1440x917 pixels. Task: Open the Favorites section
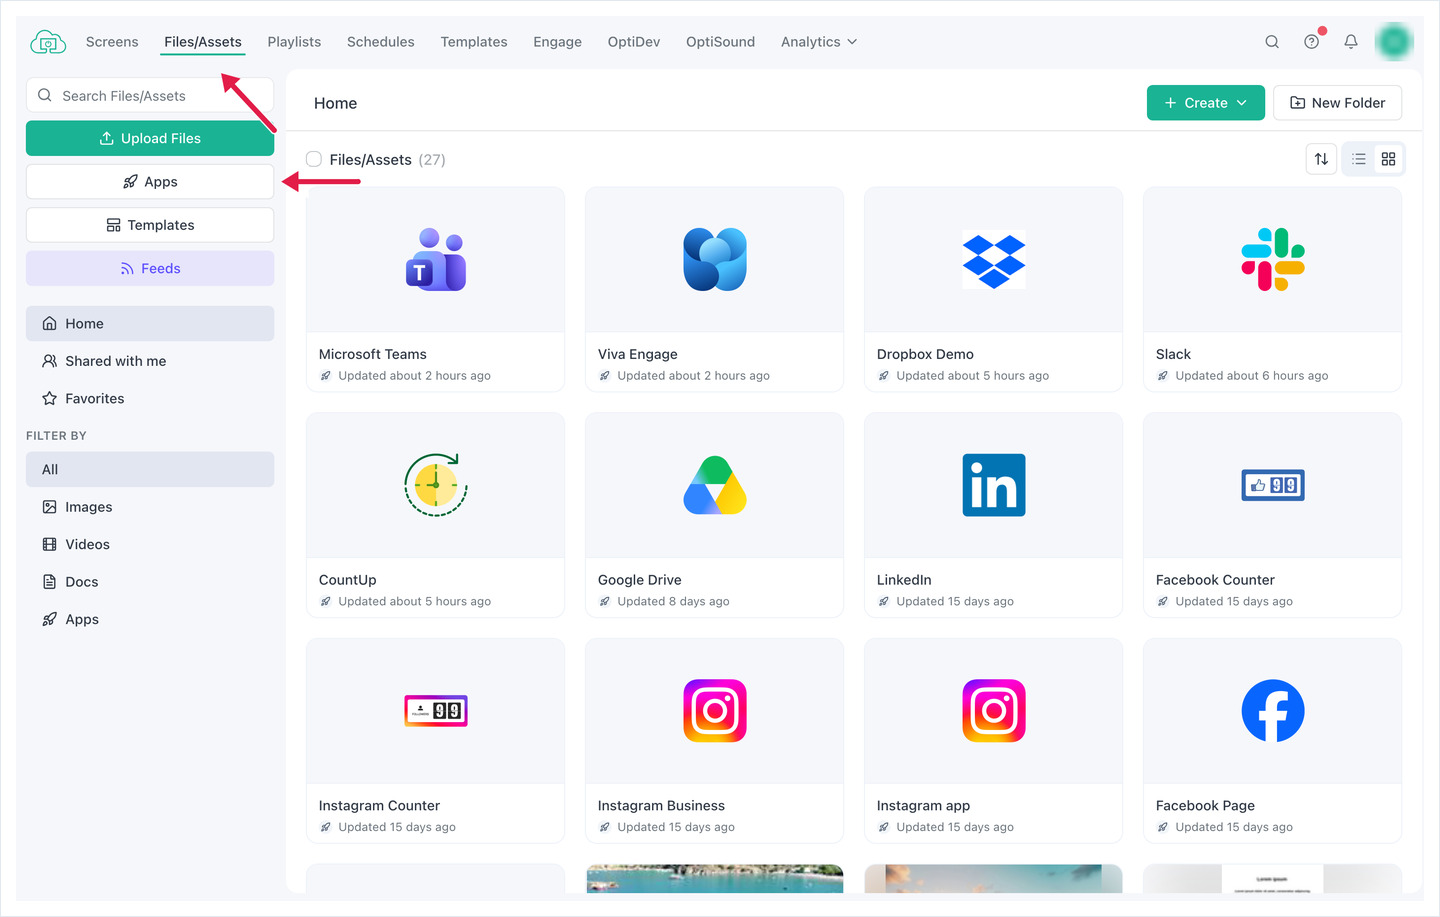pyautogui.click(x=150, y=398)
